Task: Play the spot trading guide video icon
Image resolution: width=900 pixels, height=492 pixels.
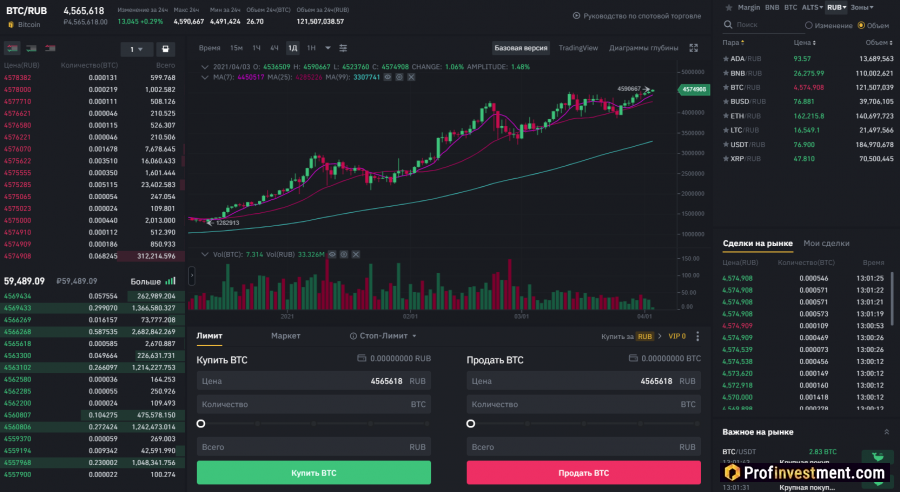Action: point(576,16)
